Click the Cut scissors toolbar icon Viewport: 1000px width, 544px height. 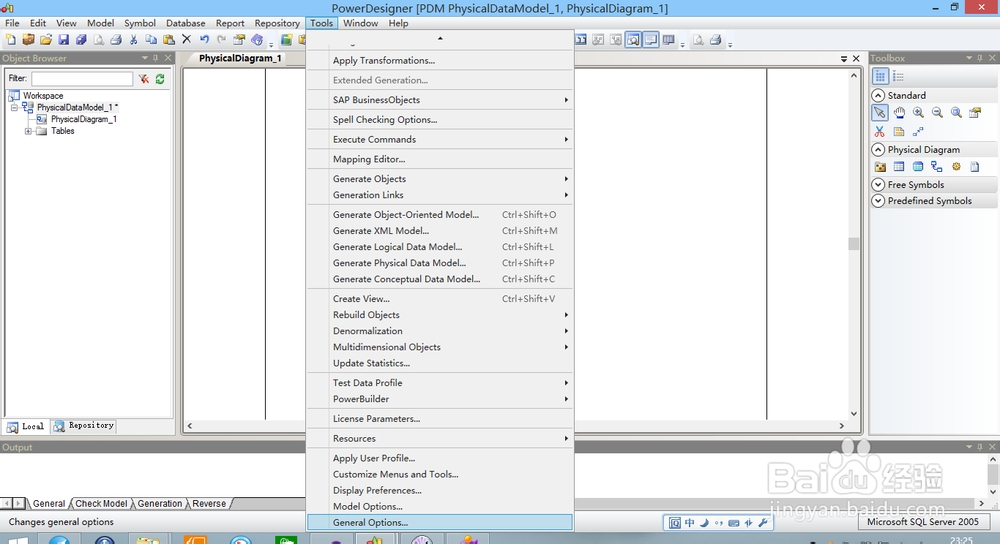coord(133,40)
